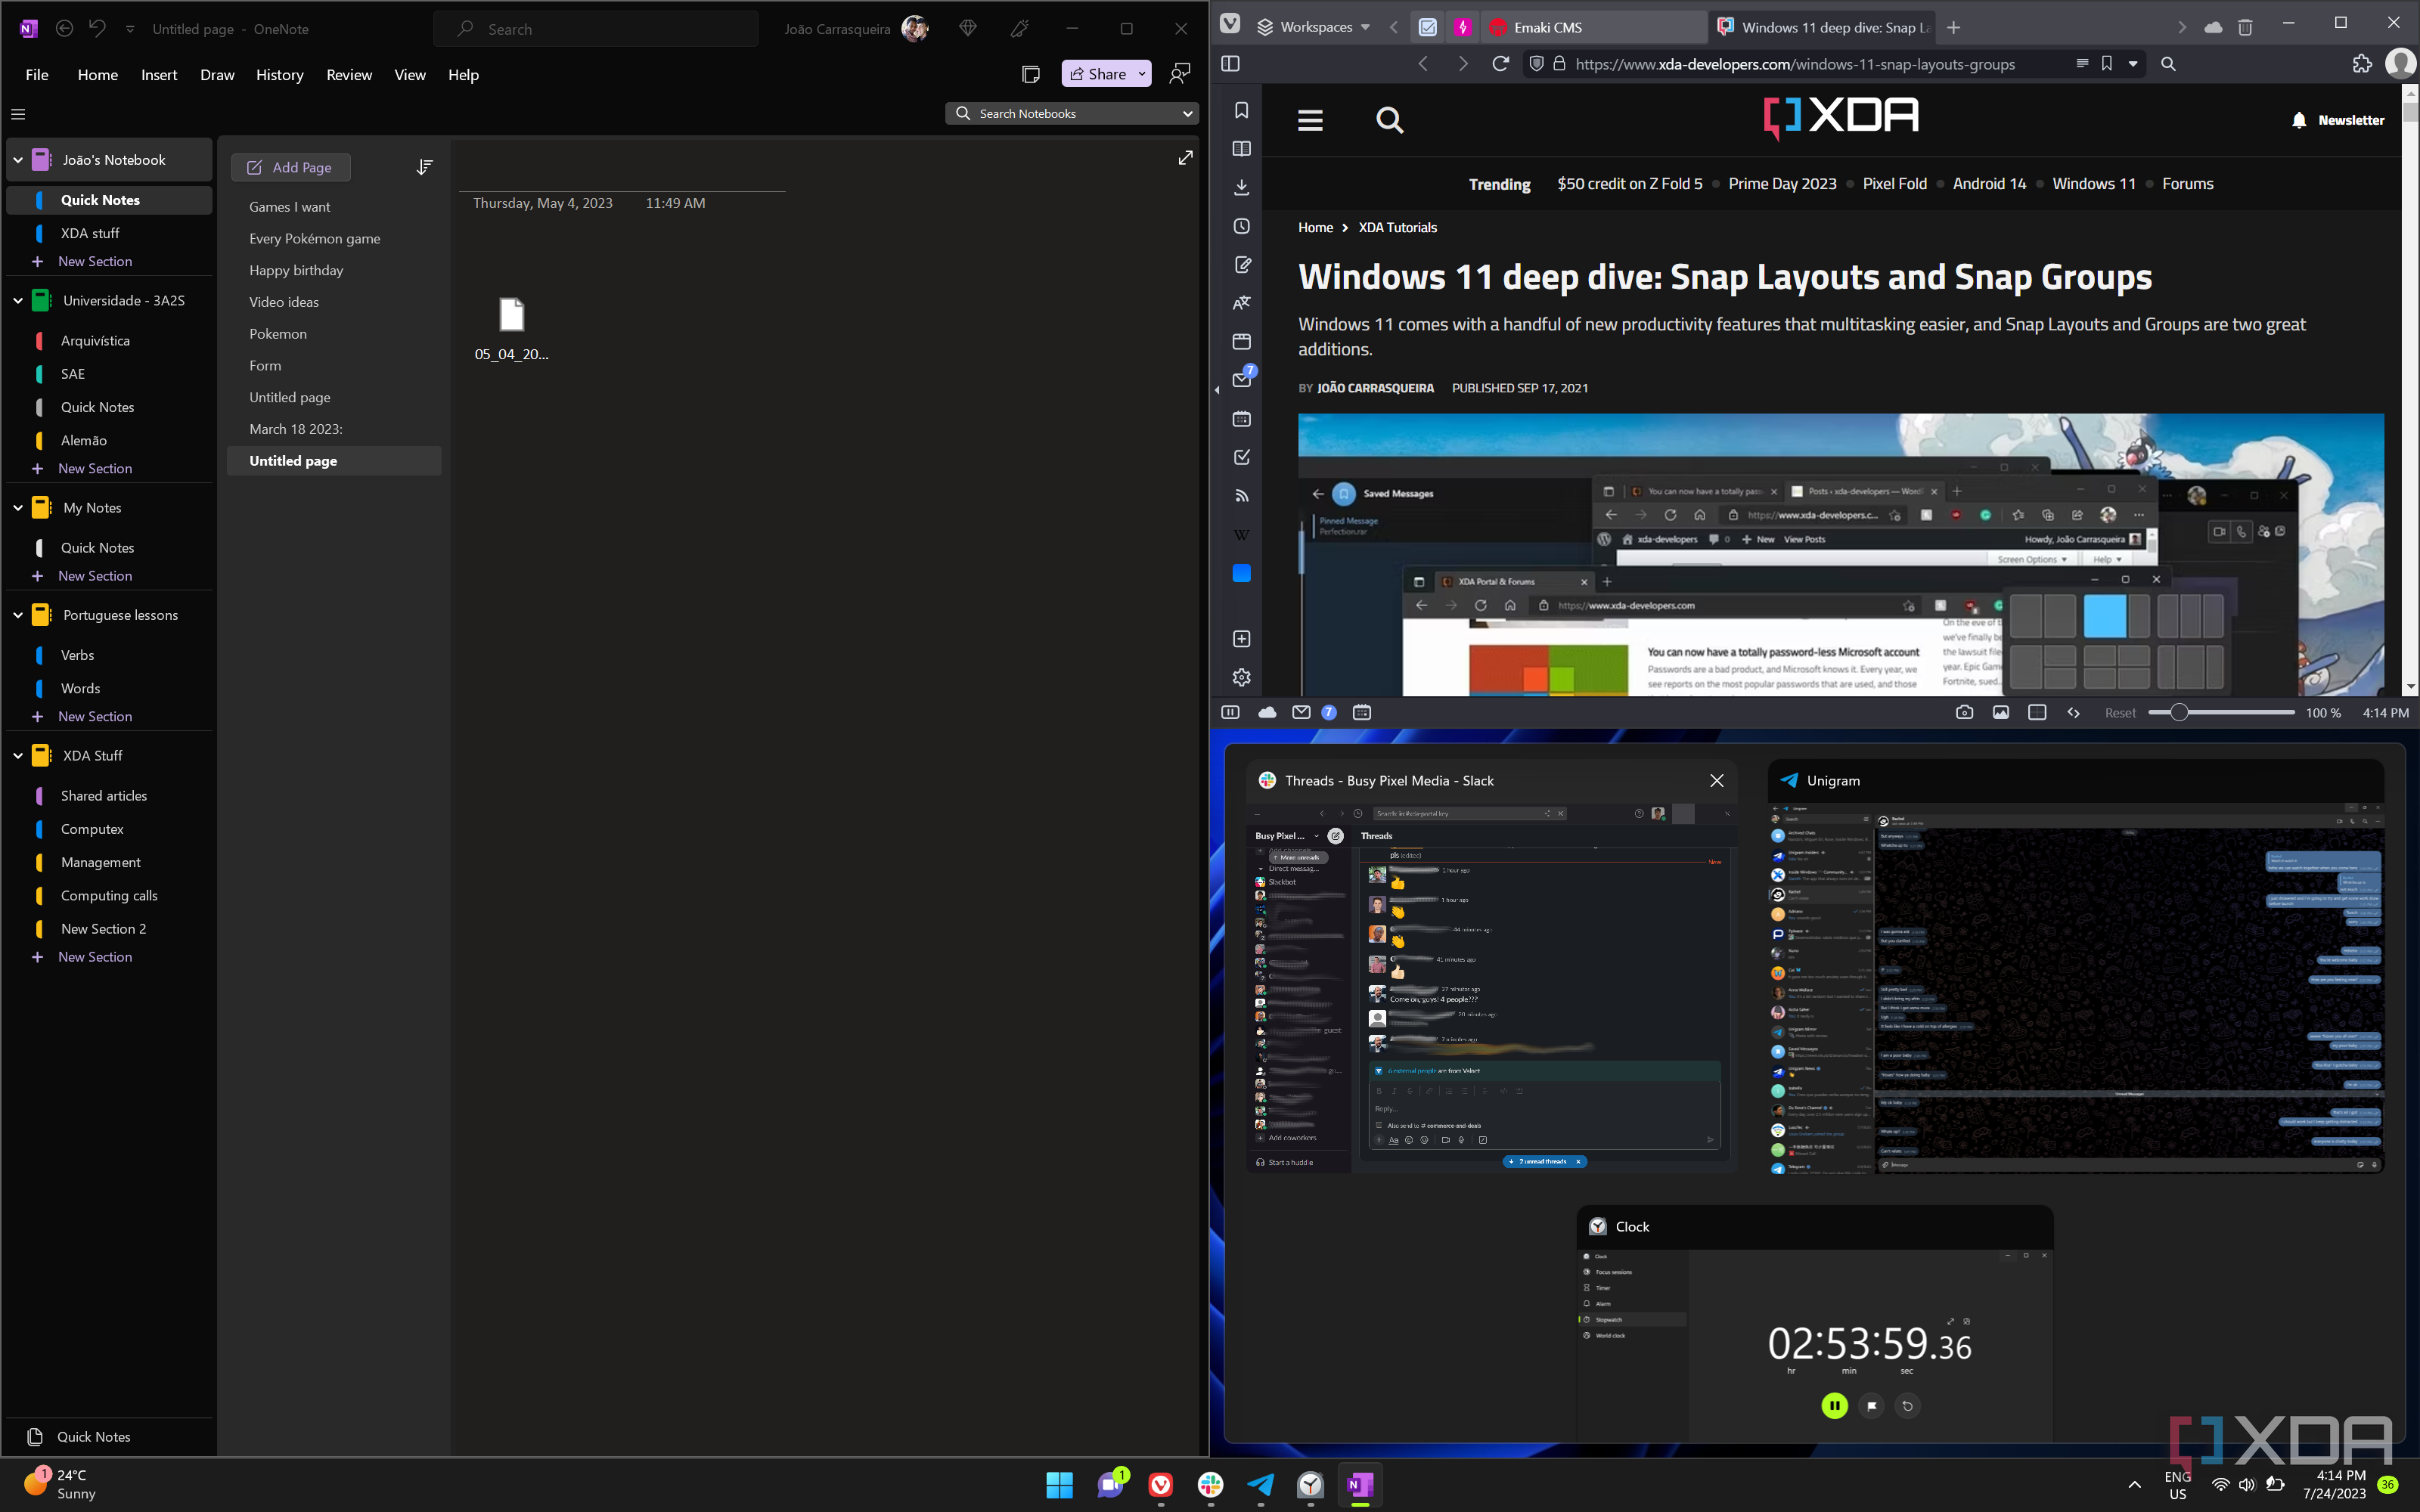Click the Windows 11 trending link on XDA
The width and height of the screenshot is (2420, 1512).
click(x=2093, y=184)
